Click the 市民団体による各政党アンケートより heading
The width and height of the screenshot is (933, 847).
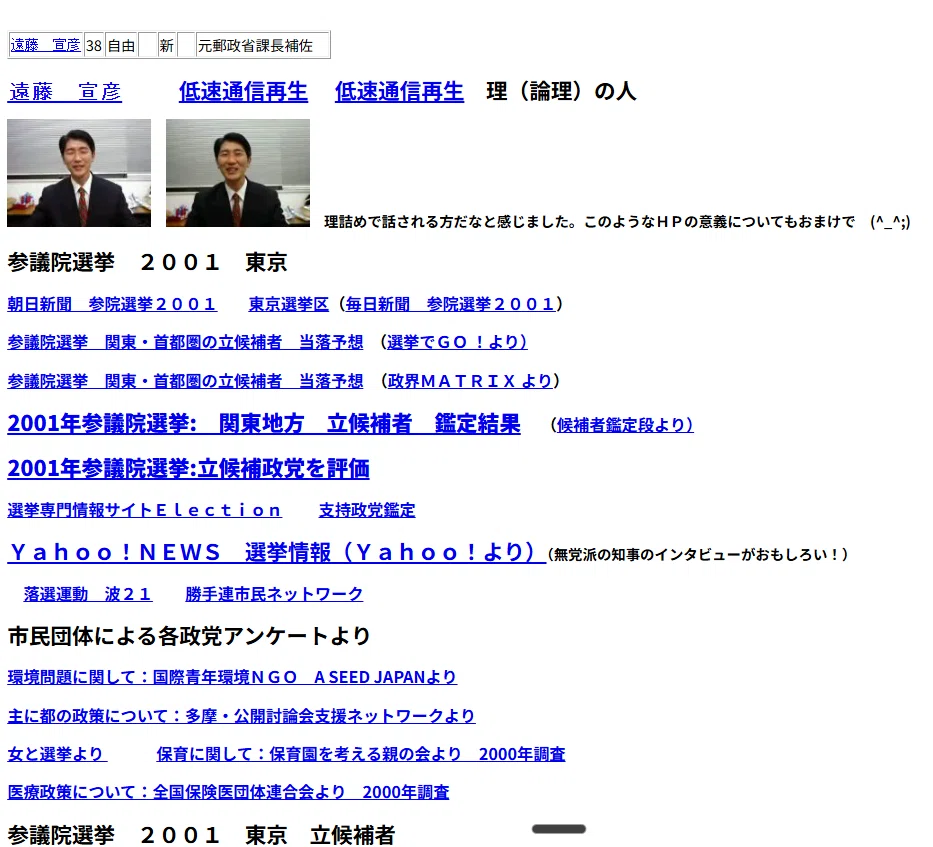click(189, 636)
